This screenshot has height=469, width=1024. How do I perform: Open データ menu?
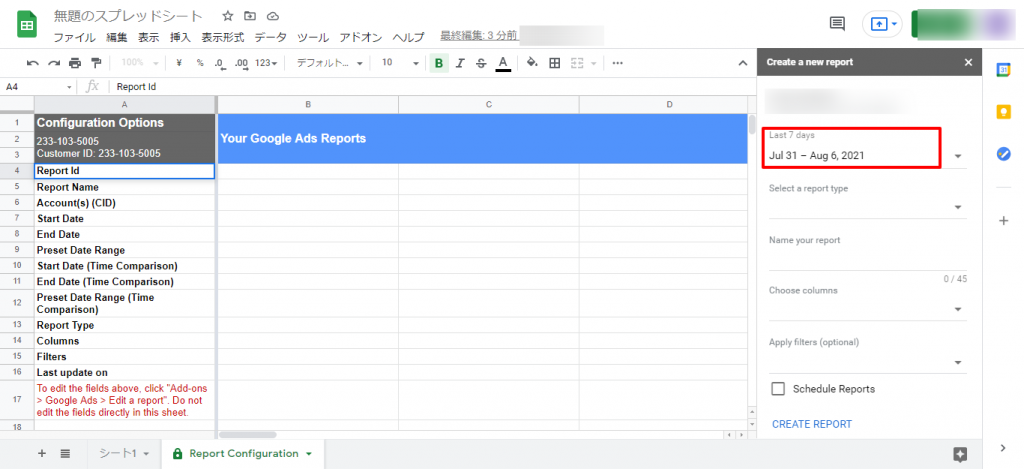click(270, 37)
